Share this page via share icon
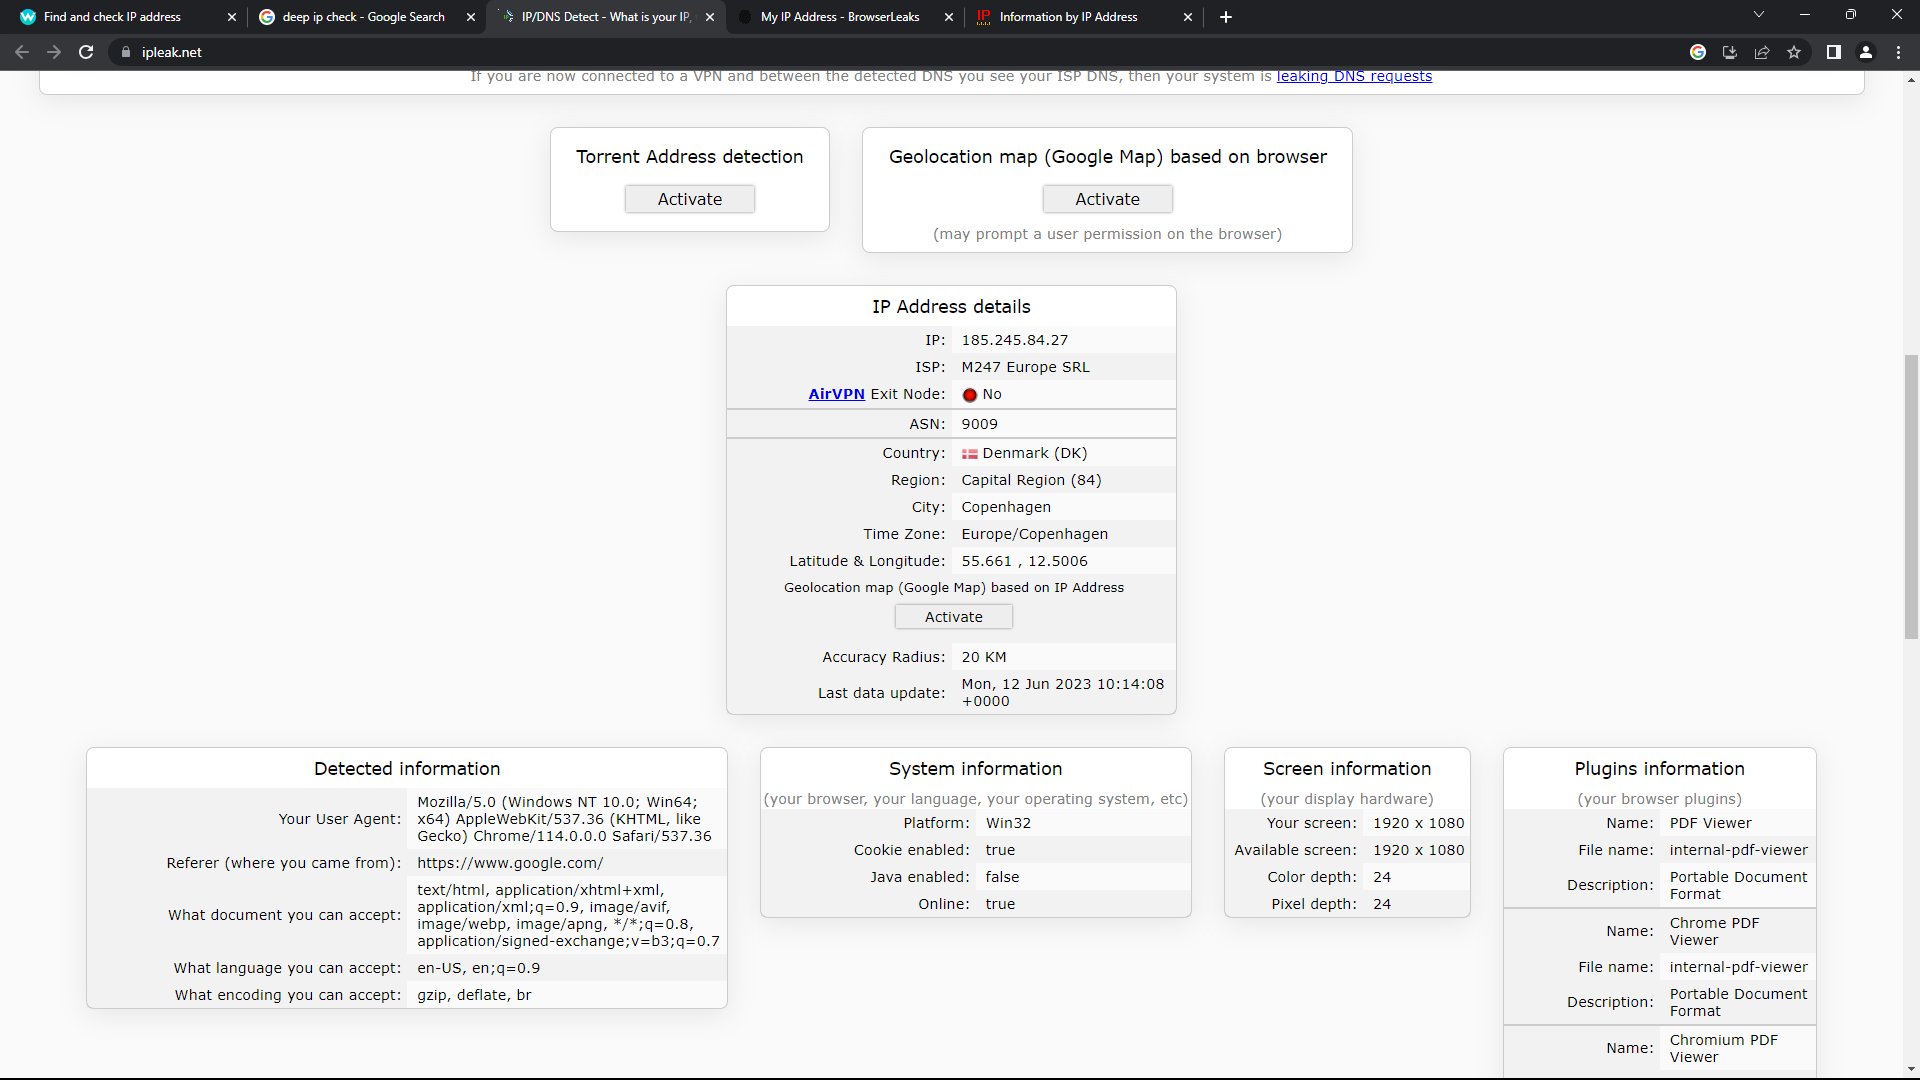 coord(1762,52)
